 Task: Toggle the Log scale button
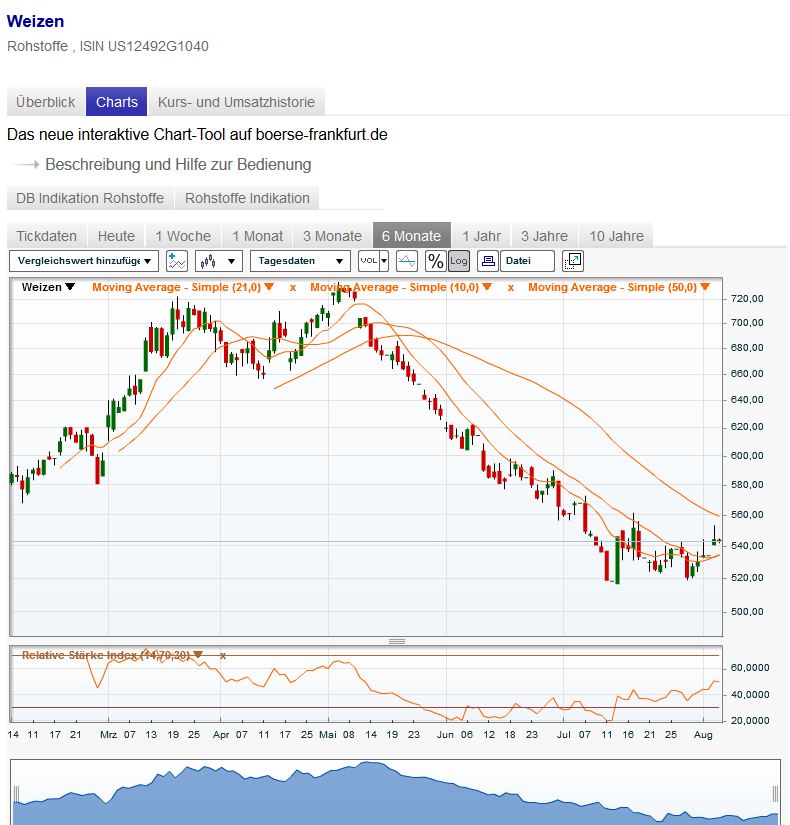[x=458, y=261]
